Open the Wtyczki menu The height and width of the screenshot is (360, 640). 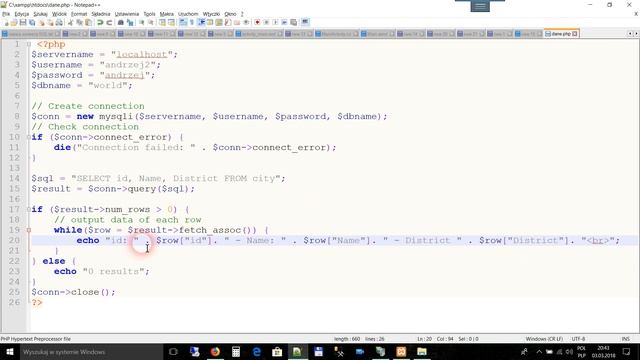pyautogui.click(x=211, y=14)
